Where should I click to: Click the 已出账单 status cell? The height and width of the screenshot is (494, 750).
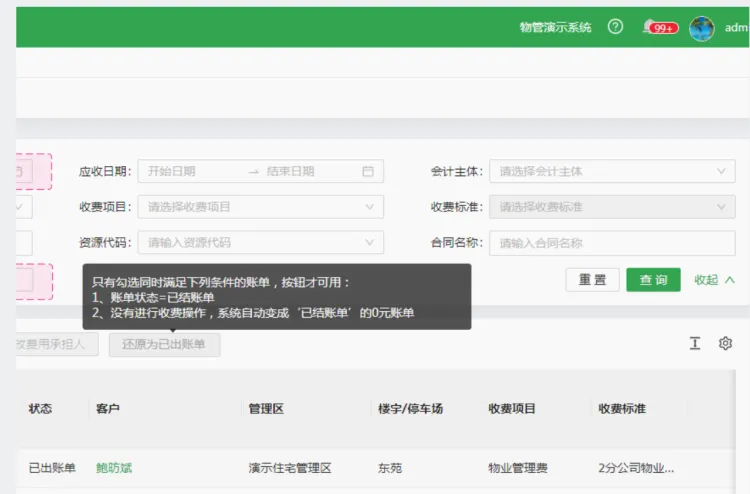(52, 468)
